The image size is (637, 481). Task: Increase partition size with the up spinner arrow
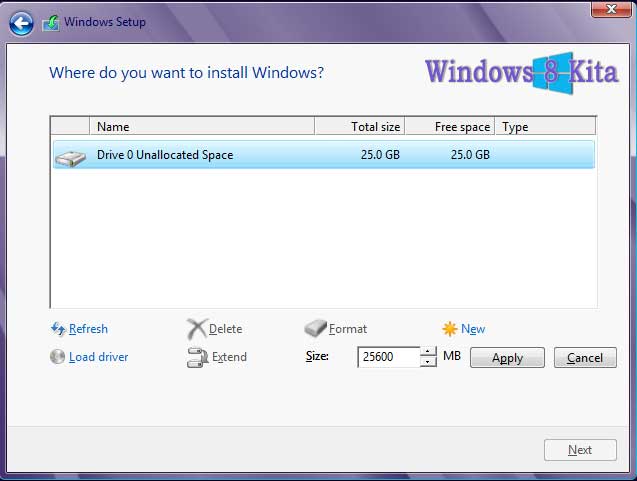(x=428, y=351)
